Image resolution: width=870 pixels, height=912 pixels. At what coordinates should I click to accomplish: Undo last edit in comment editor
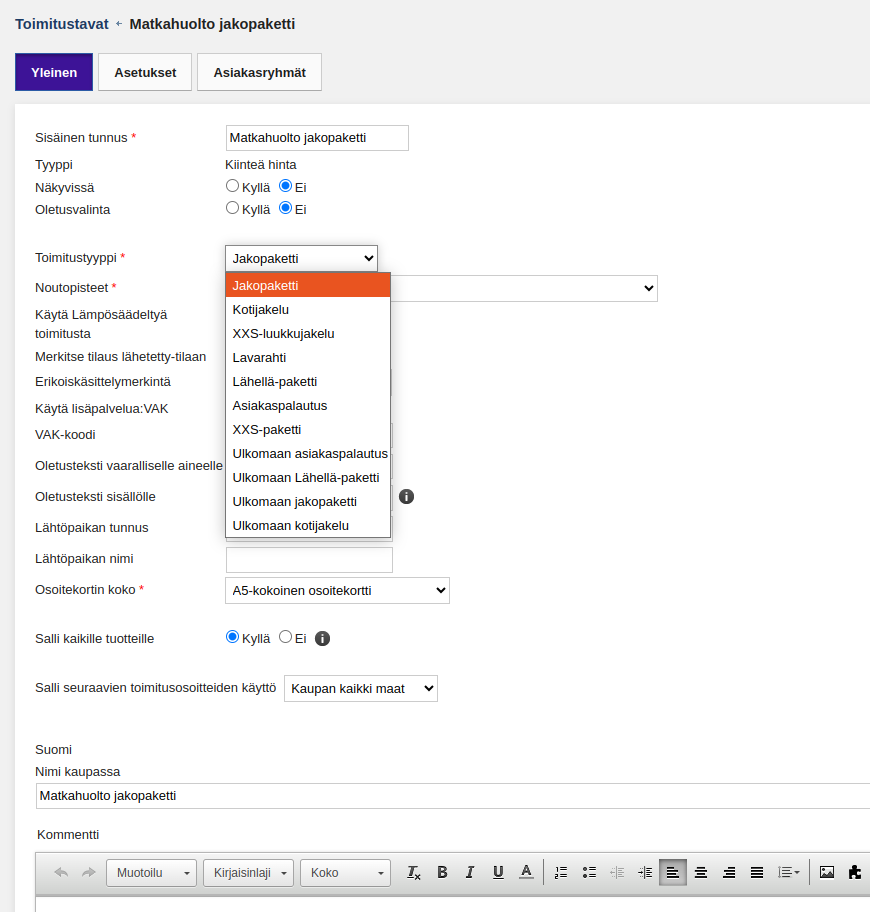click(x=61, y=872)
